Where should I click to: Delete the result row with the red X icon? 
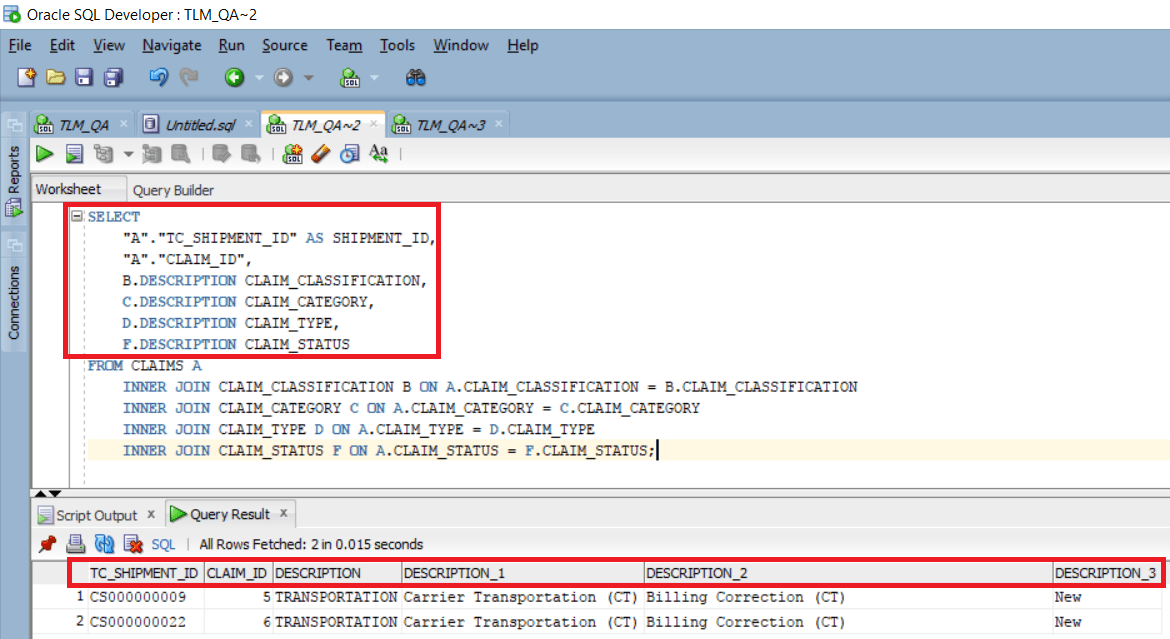pyautogui.click(x=133, y=544)
